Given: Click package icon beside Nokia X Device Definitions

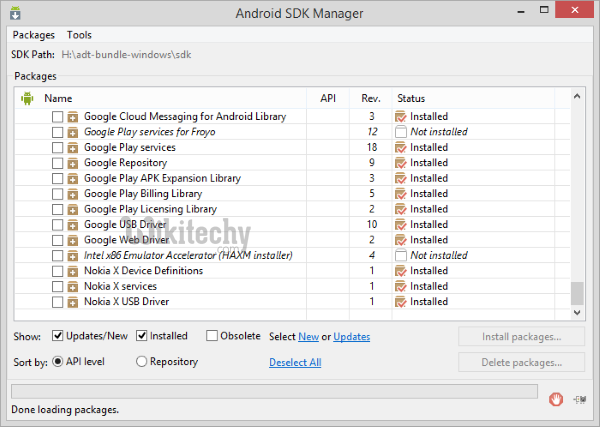Looking at the screenshot, I should point(73,271).
